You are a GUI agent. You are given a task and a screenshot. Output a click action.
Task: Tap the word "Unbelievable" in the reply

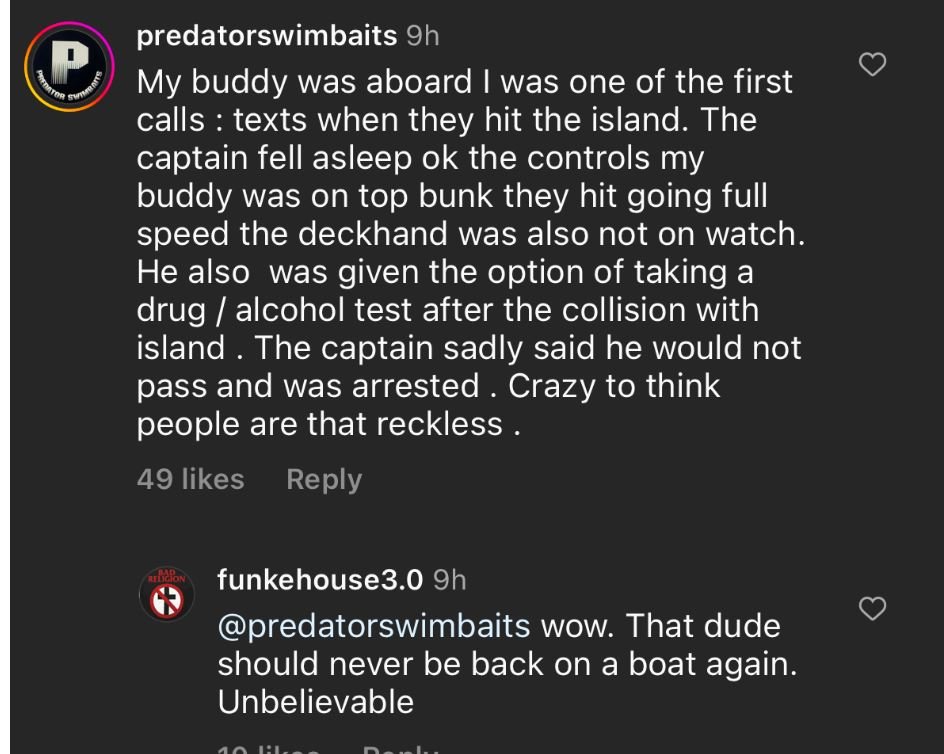316,702
